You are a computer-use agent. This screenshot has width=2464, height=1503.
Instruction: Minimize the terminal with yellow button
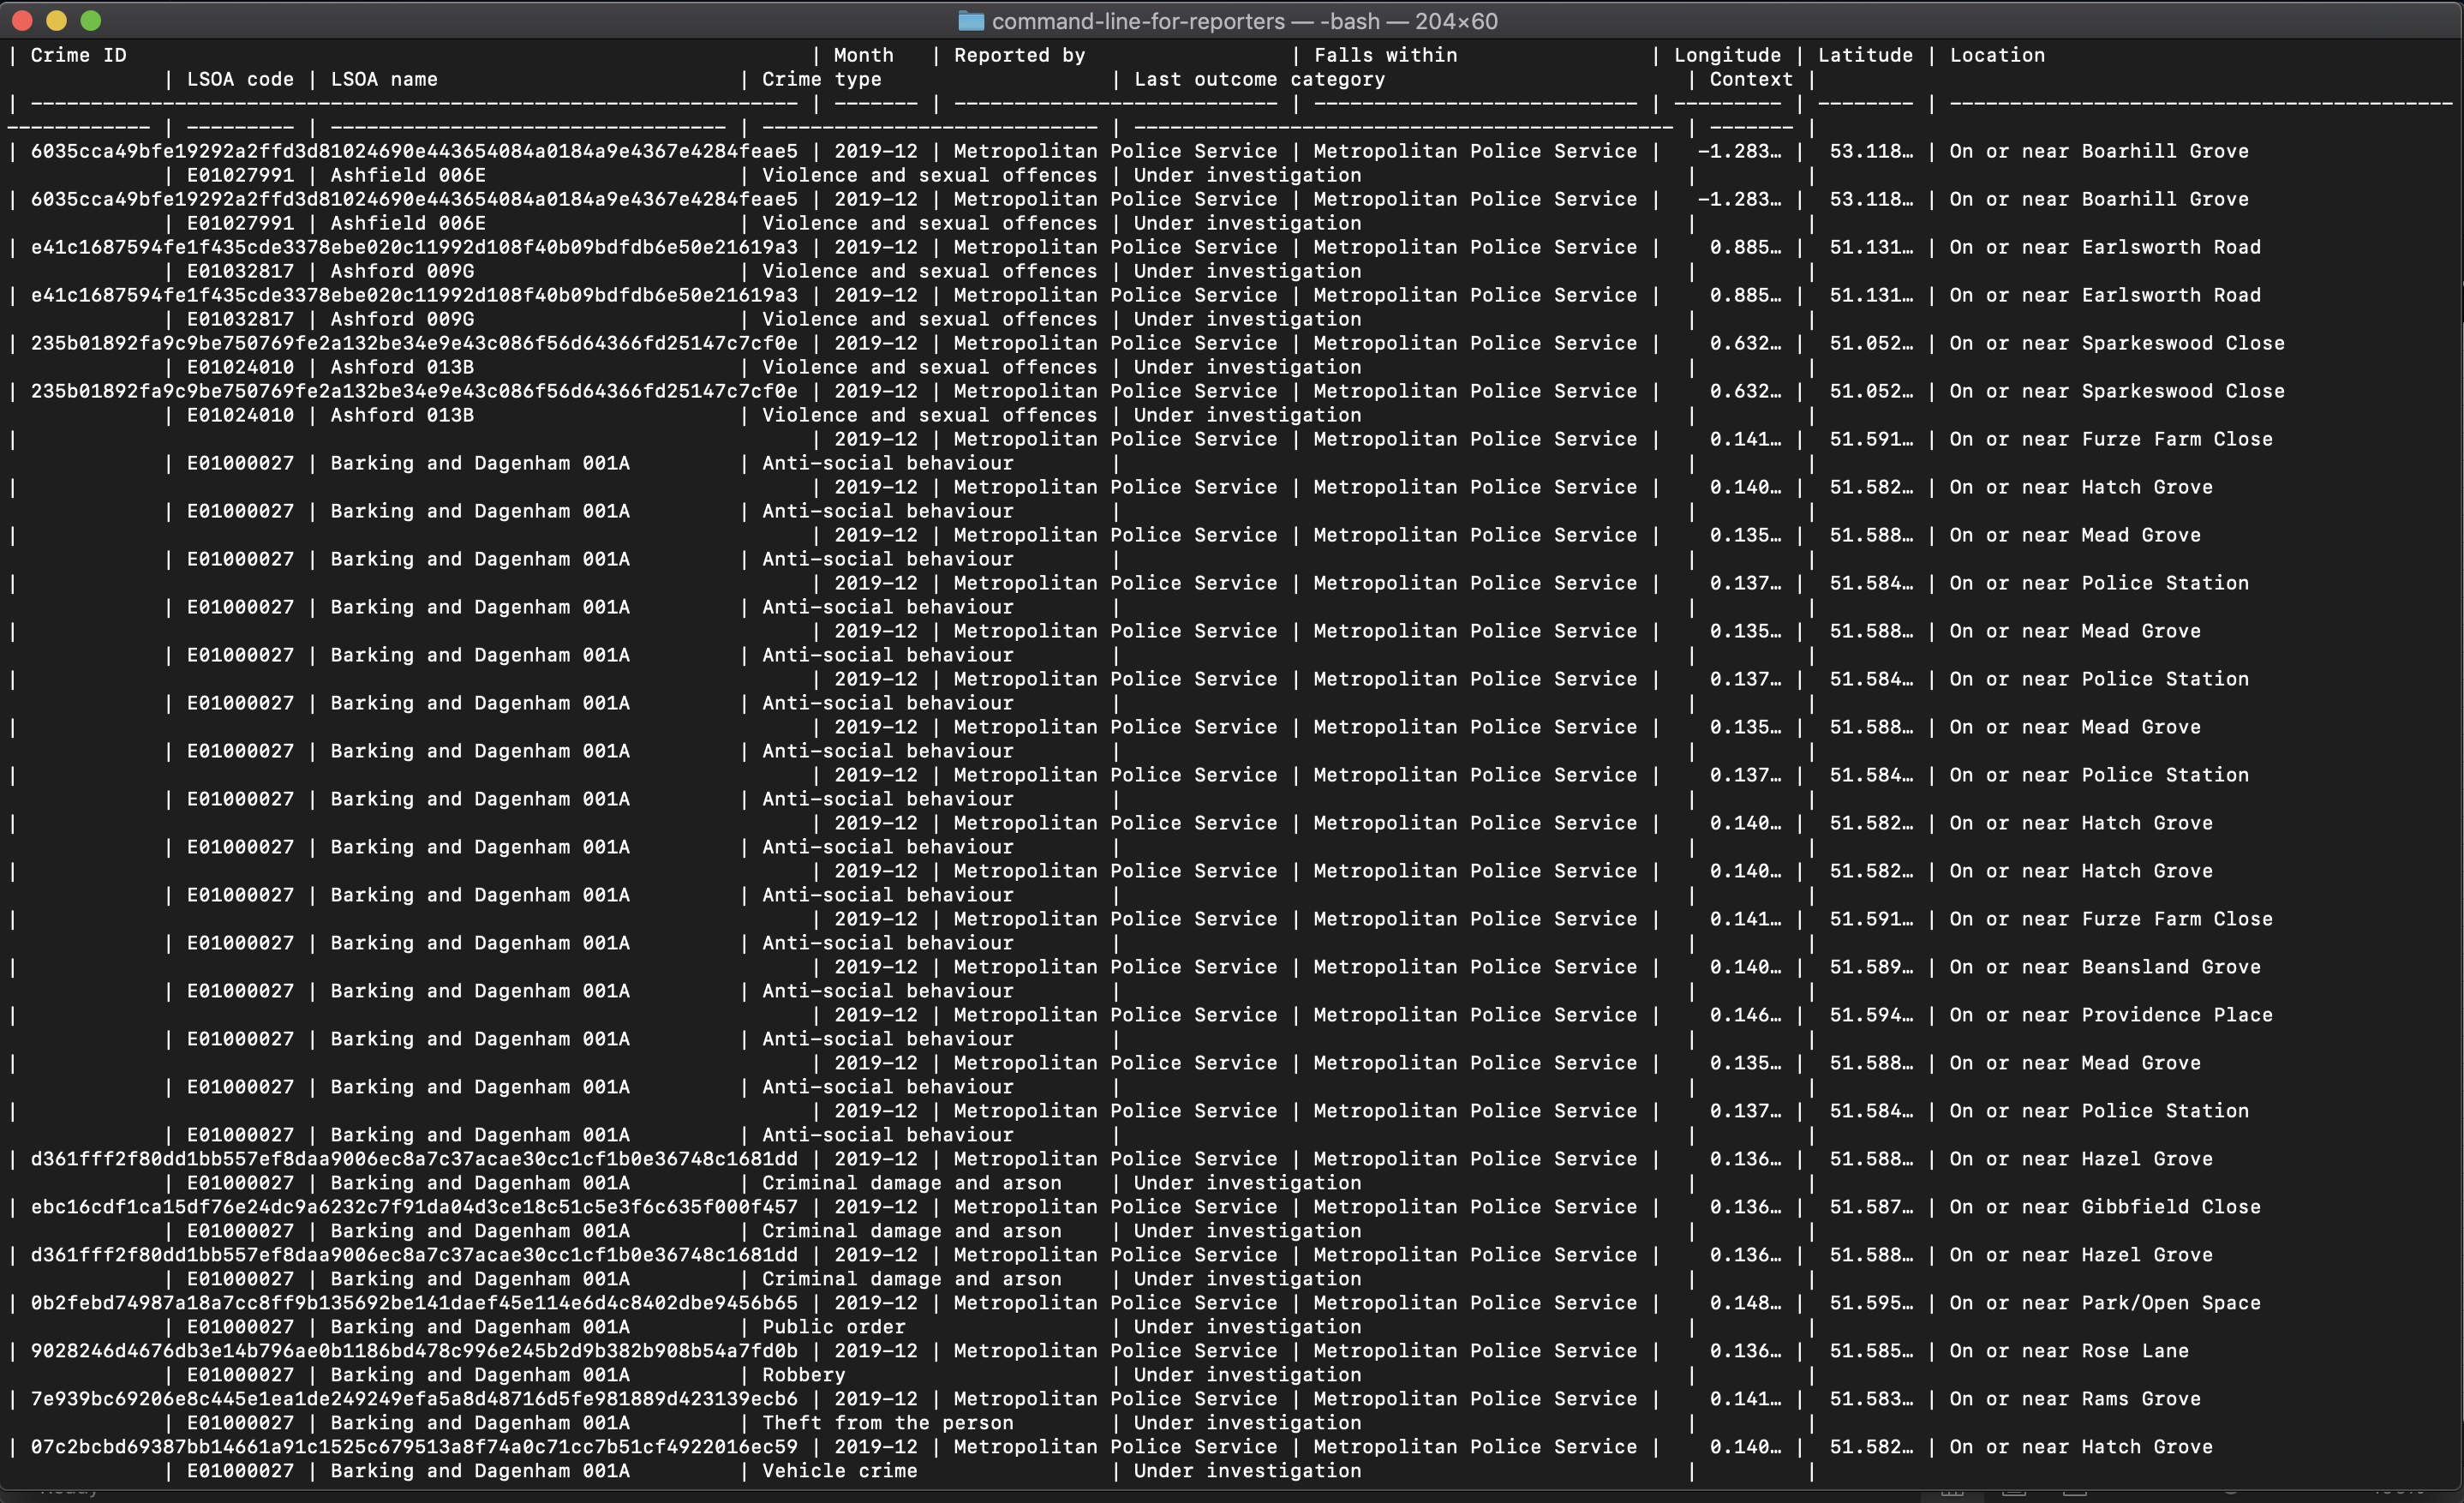tap(56, 20)
